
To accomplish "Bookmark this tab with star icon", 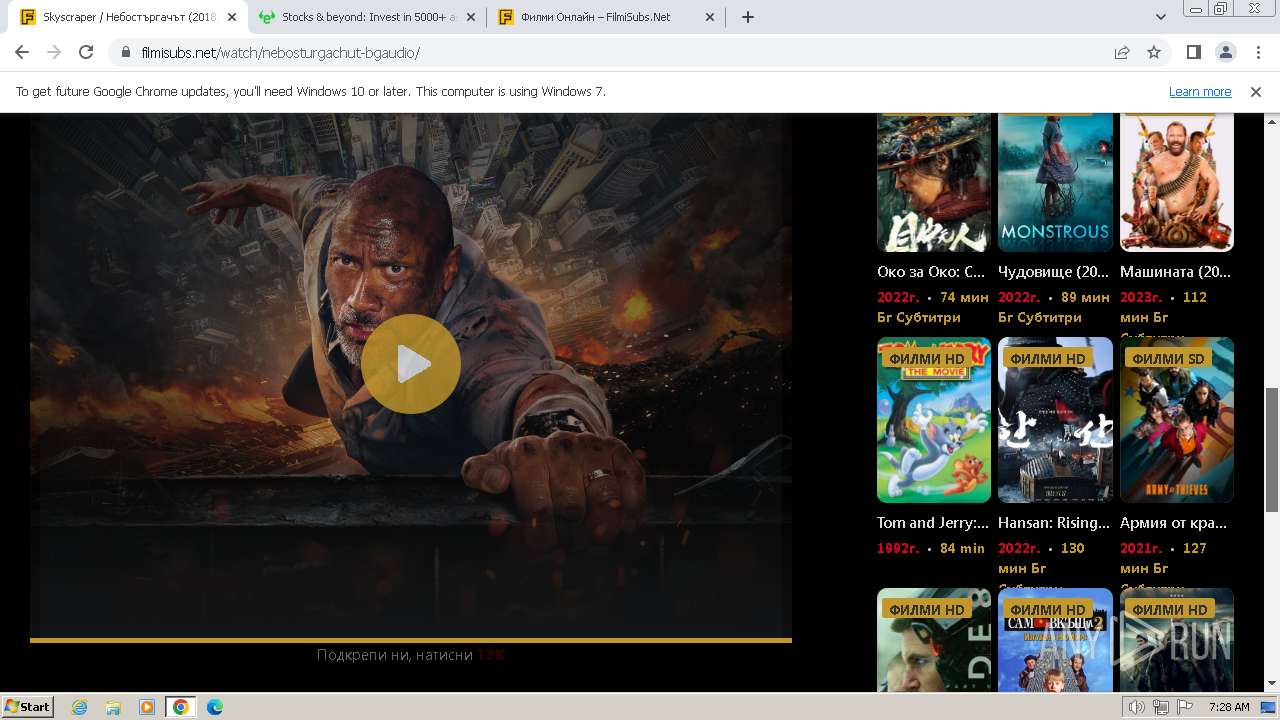I will tap(1154, 52).
